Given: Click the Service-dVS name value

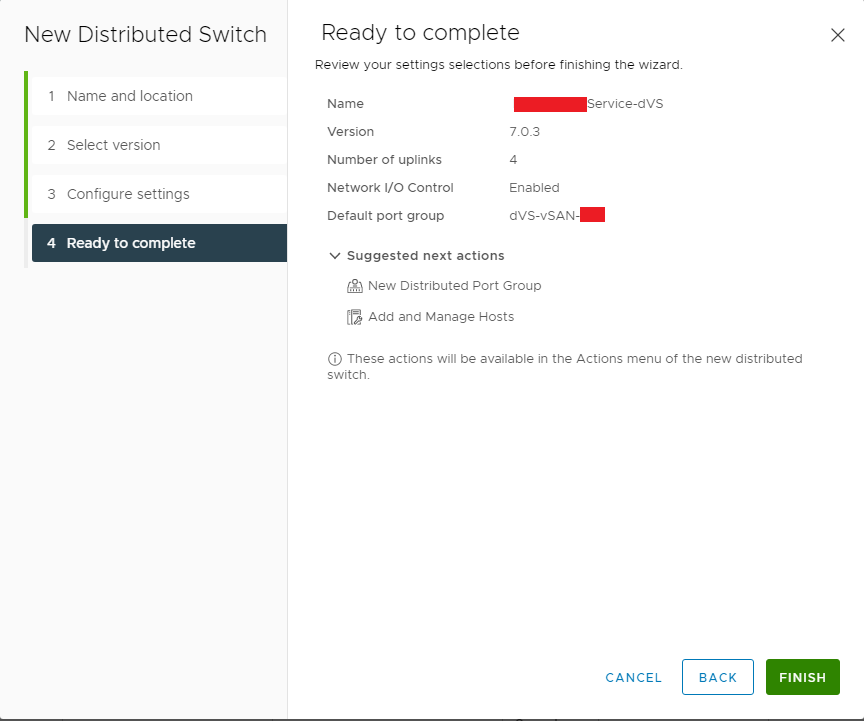Looking at the screenshot, I should (x=625, y=104).
